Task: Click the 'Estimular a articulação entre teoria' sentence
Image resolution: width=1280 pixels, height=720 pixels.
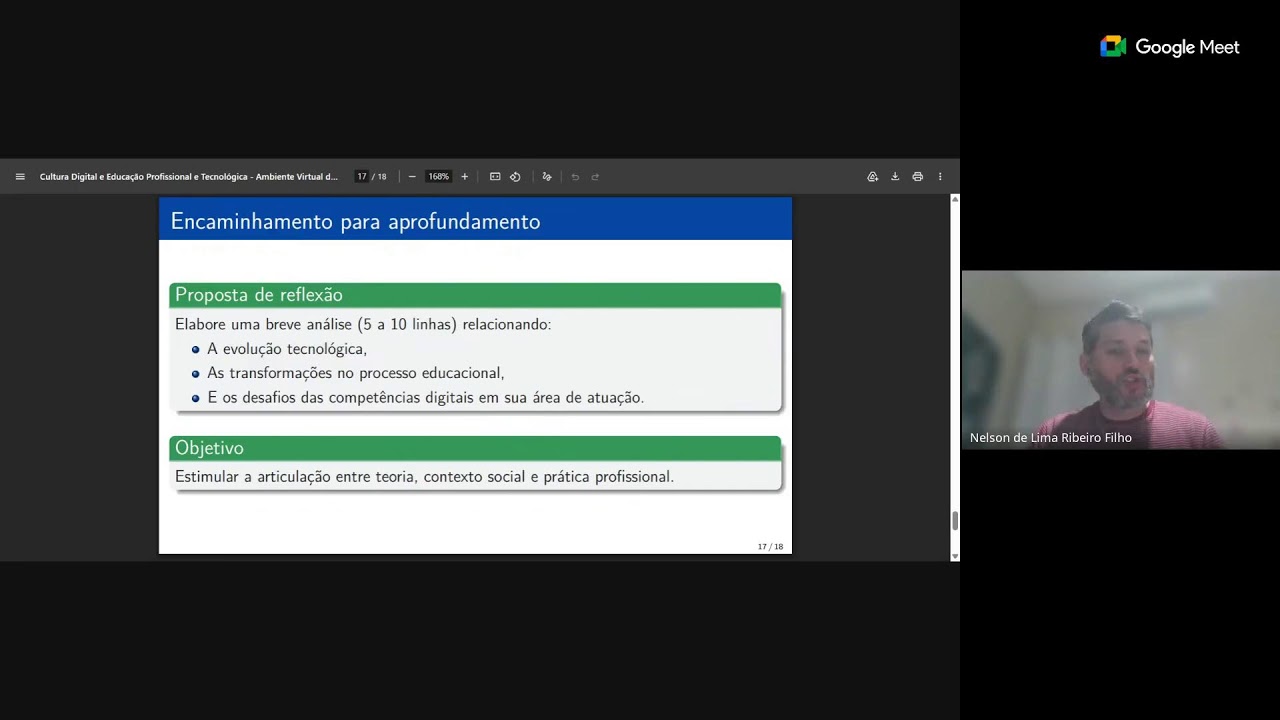Action: click(x=424, y=477)
